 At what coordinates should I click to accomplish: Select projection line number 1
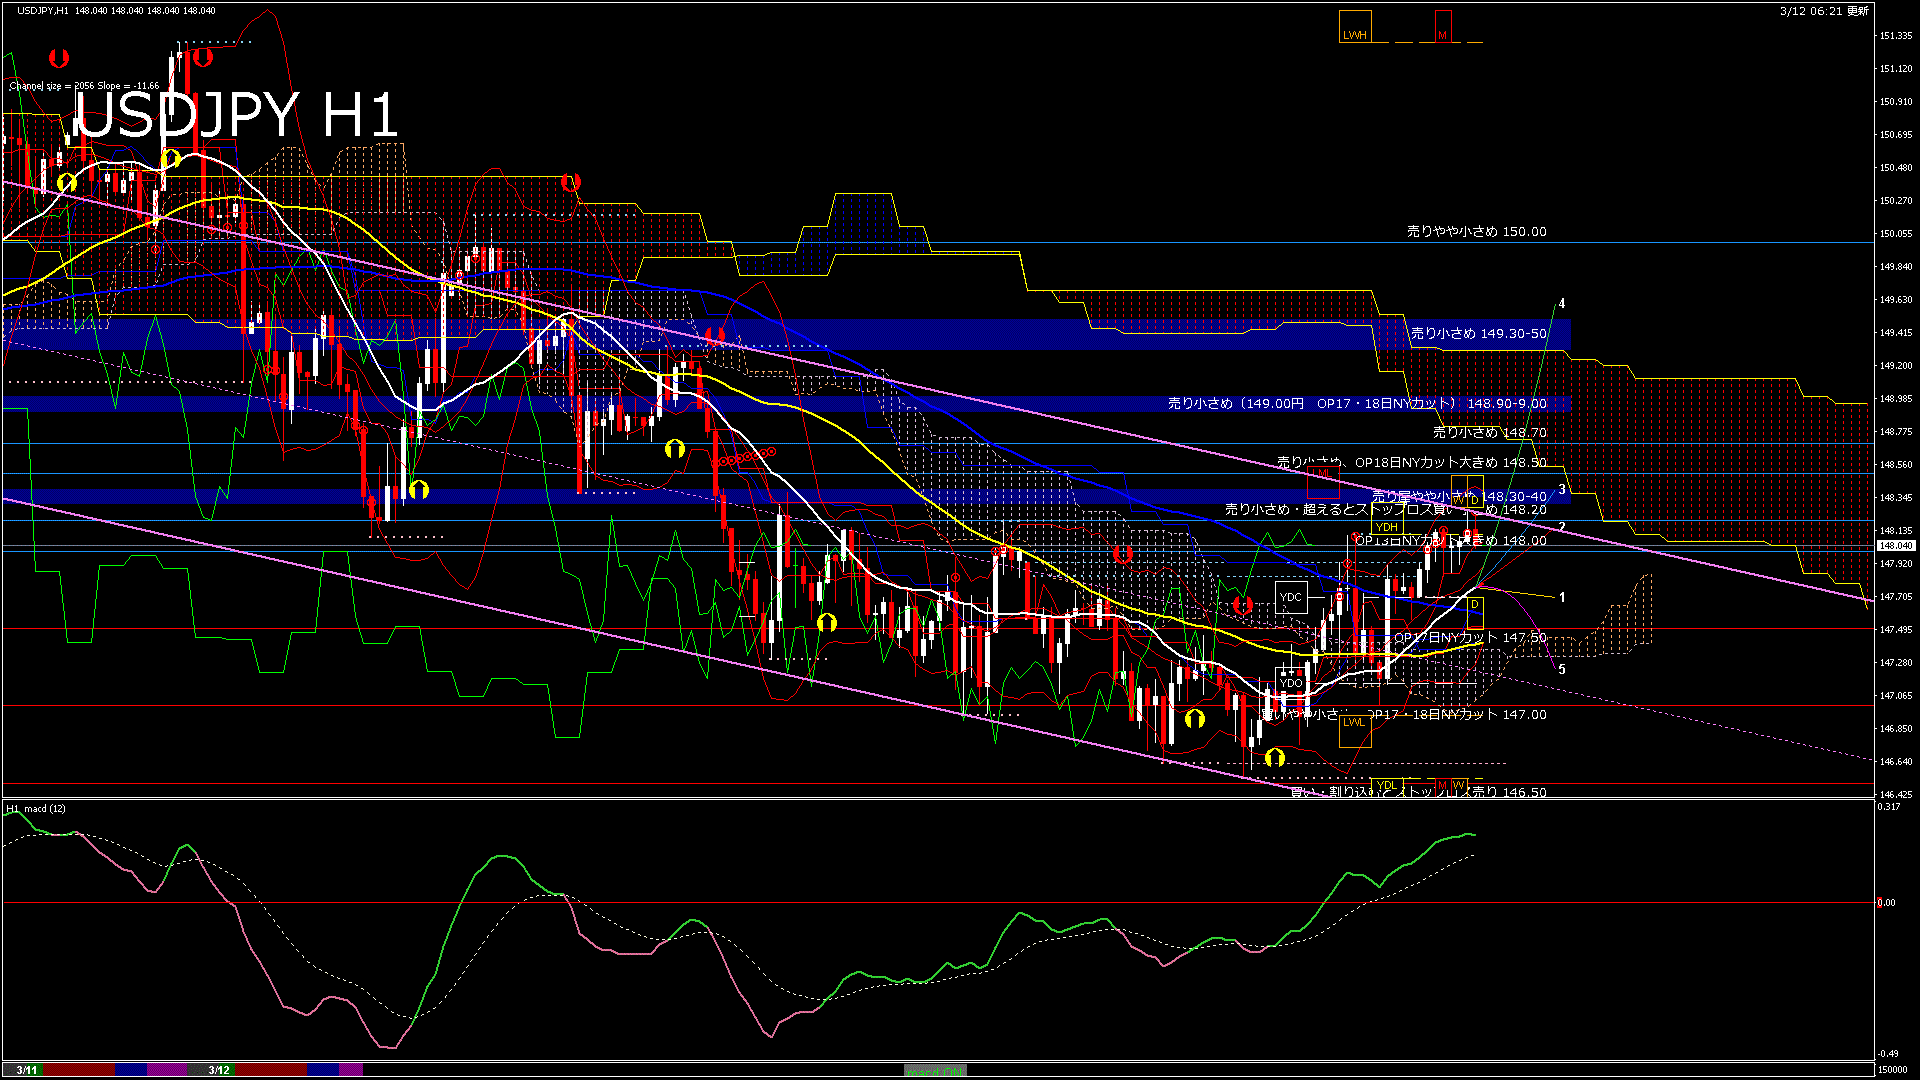1562,597
